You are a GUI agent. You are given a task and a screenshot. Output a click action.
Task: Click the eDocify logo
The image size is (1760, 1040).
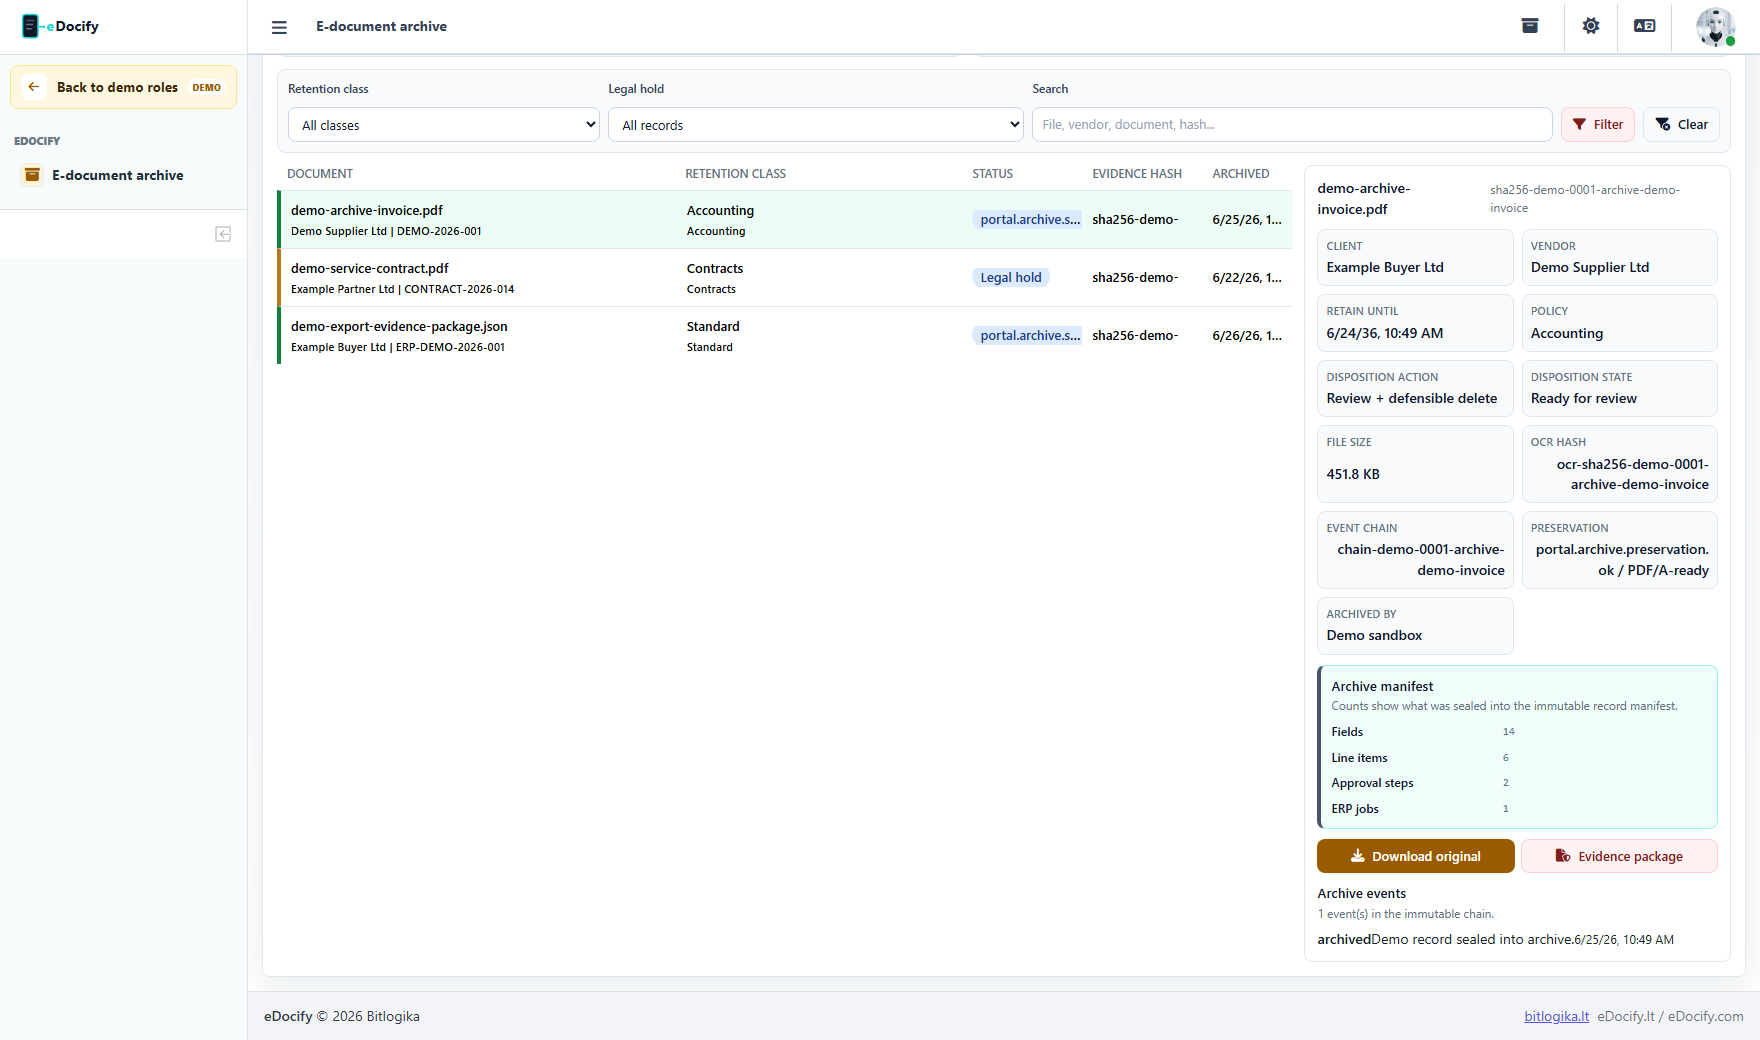point(61,26)
